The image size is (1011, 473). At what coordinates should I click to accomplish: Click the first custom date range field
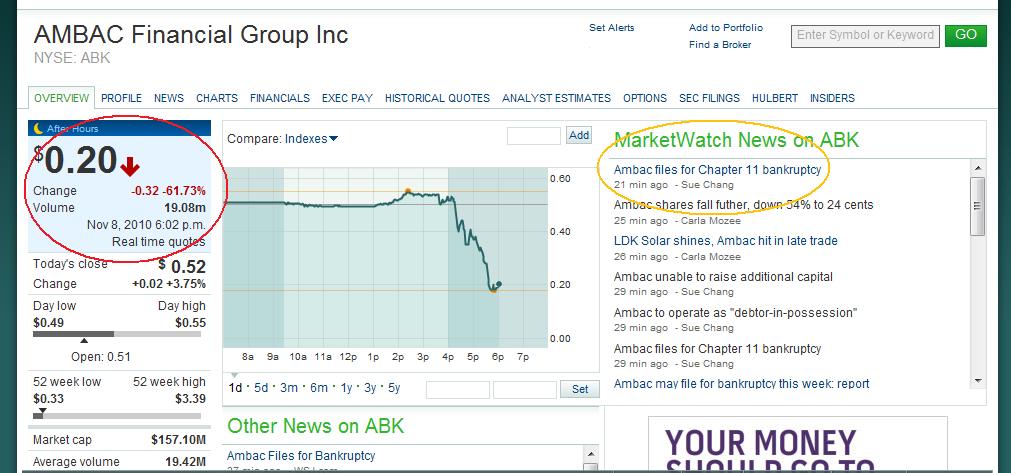(x=458, y=390)
